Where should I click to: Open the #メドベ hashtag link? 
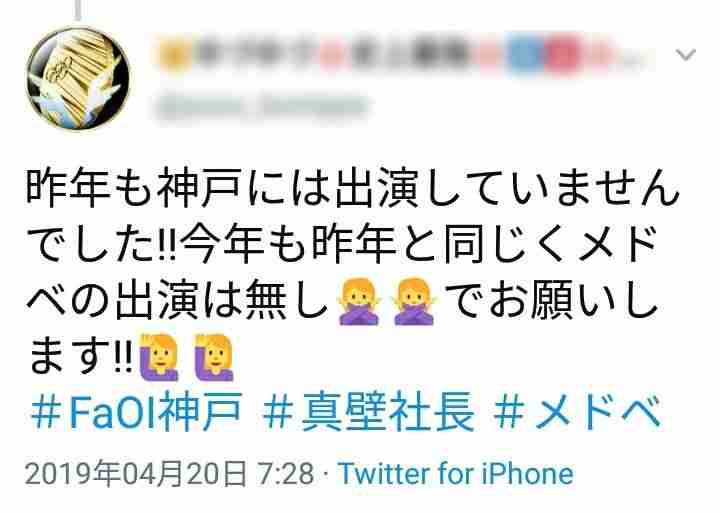click(x=577, y=411)
